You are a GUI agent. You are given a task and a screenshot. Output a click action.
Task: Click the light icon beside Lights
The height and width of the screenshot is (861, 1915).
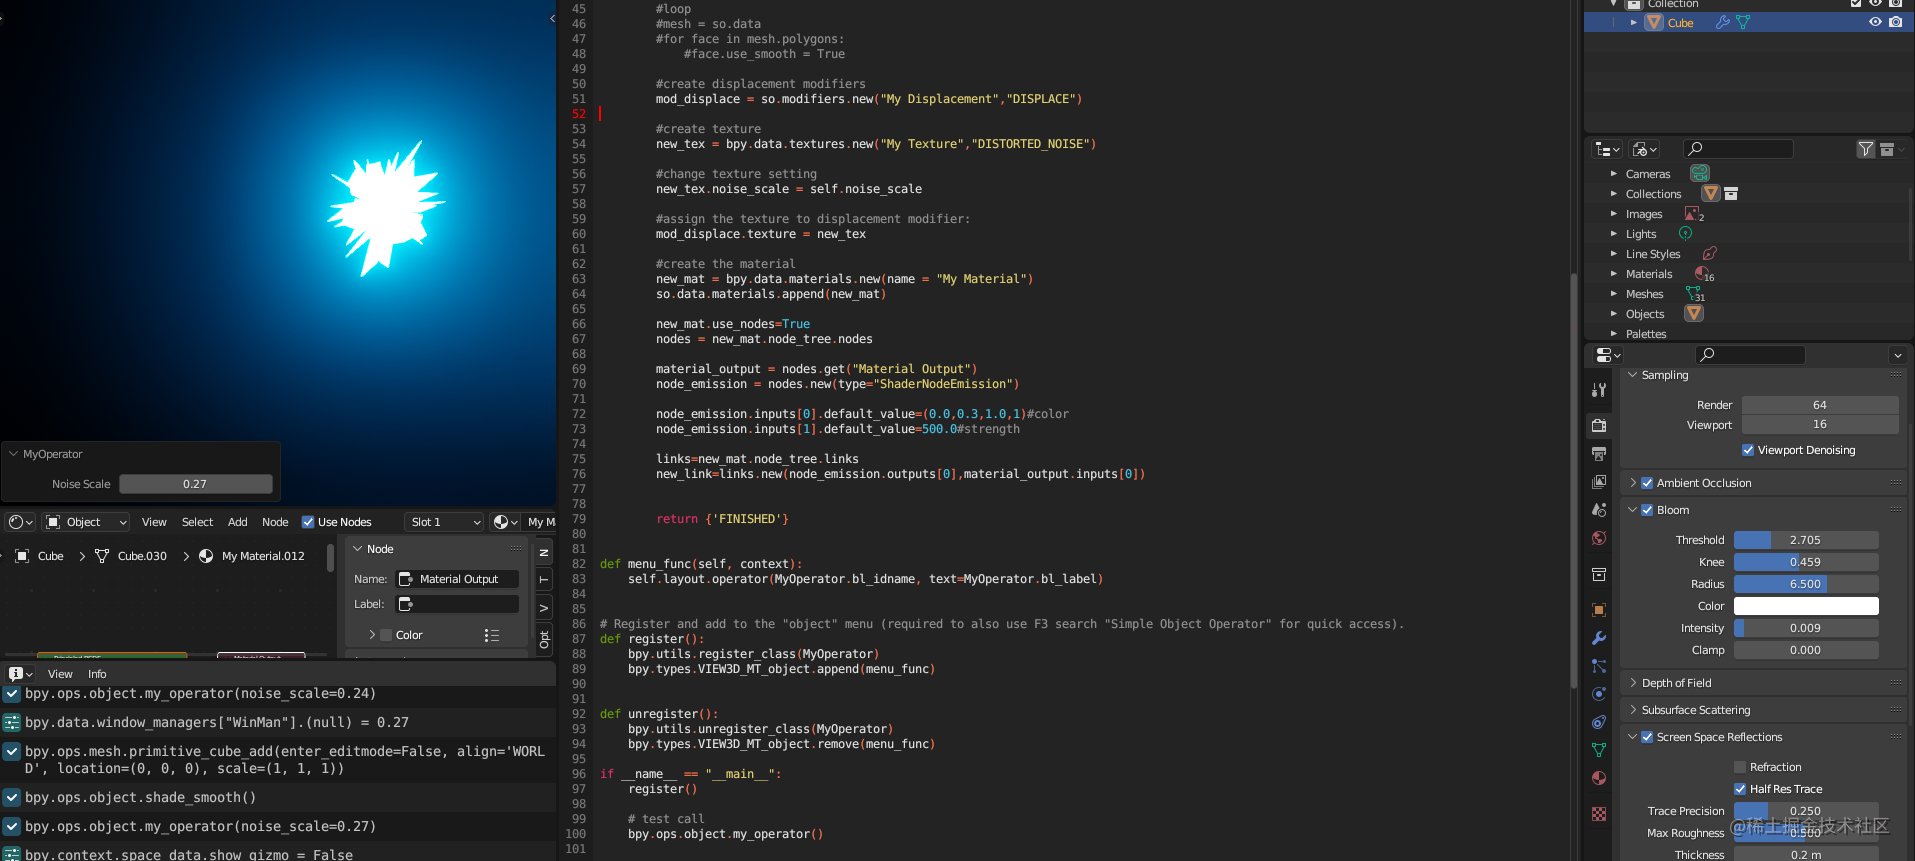coord(1685,233)
